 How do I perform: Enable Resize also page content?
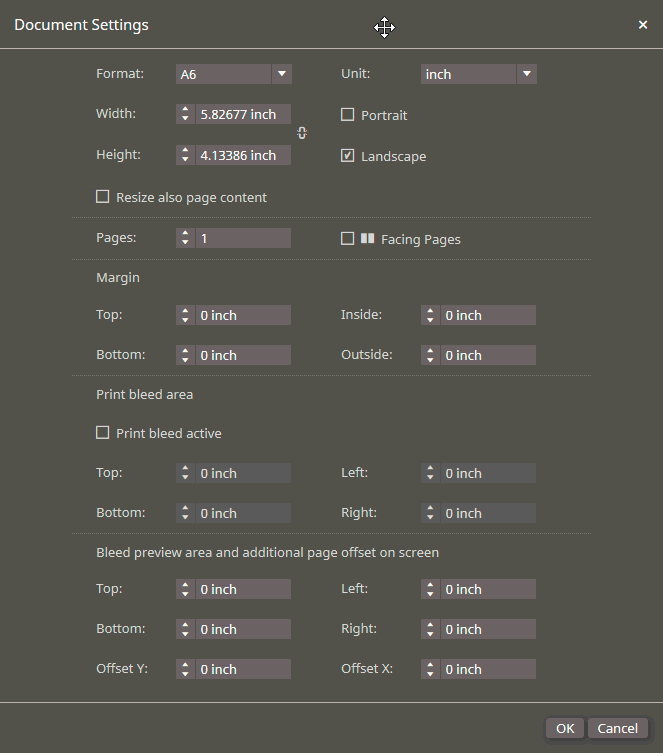tap(103, 197)
